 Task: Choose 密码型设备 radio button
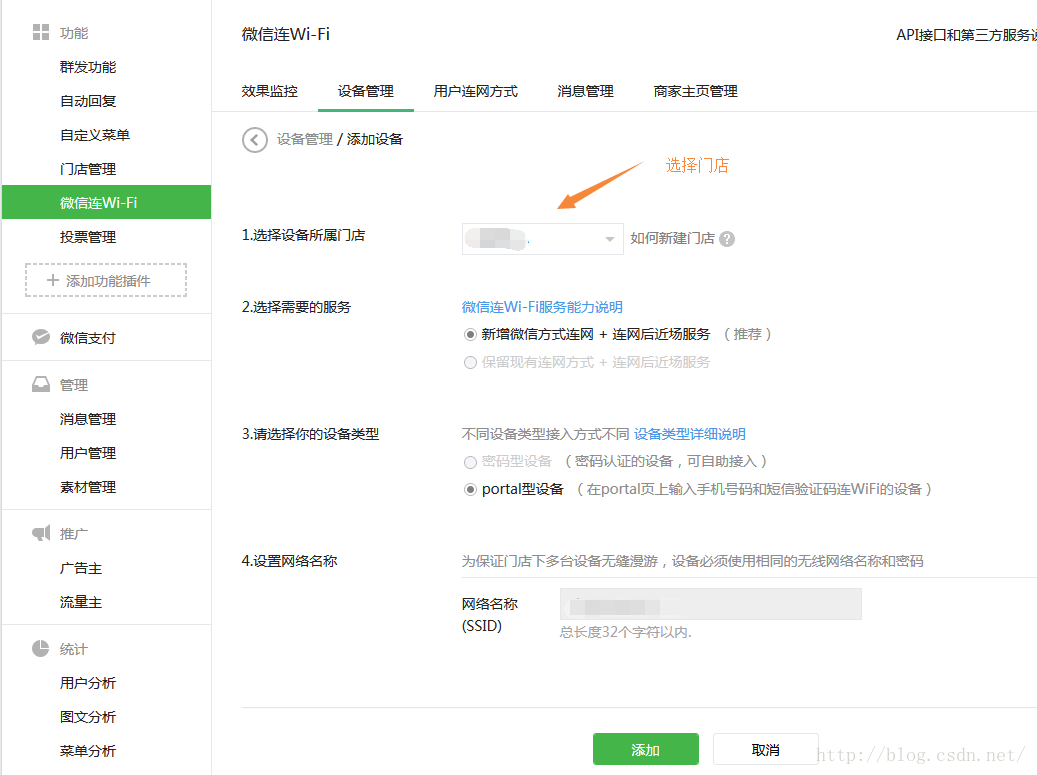tap(470, 462)
